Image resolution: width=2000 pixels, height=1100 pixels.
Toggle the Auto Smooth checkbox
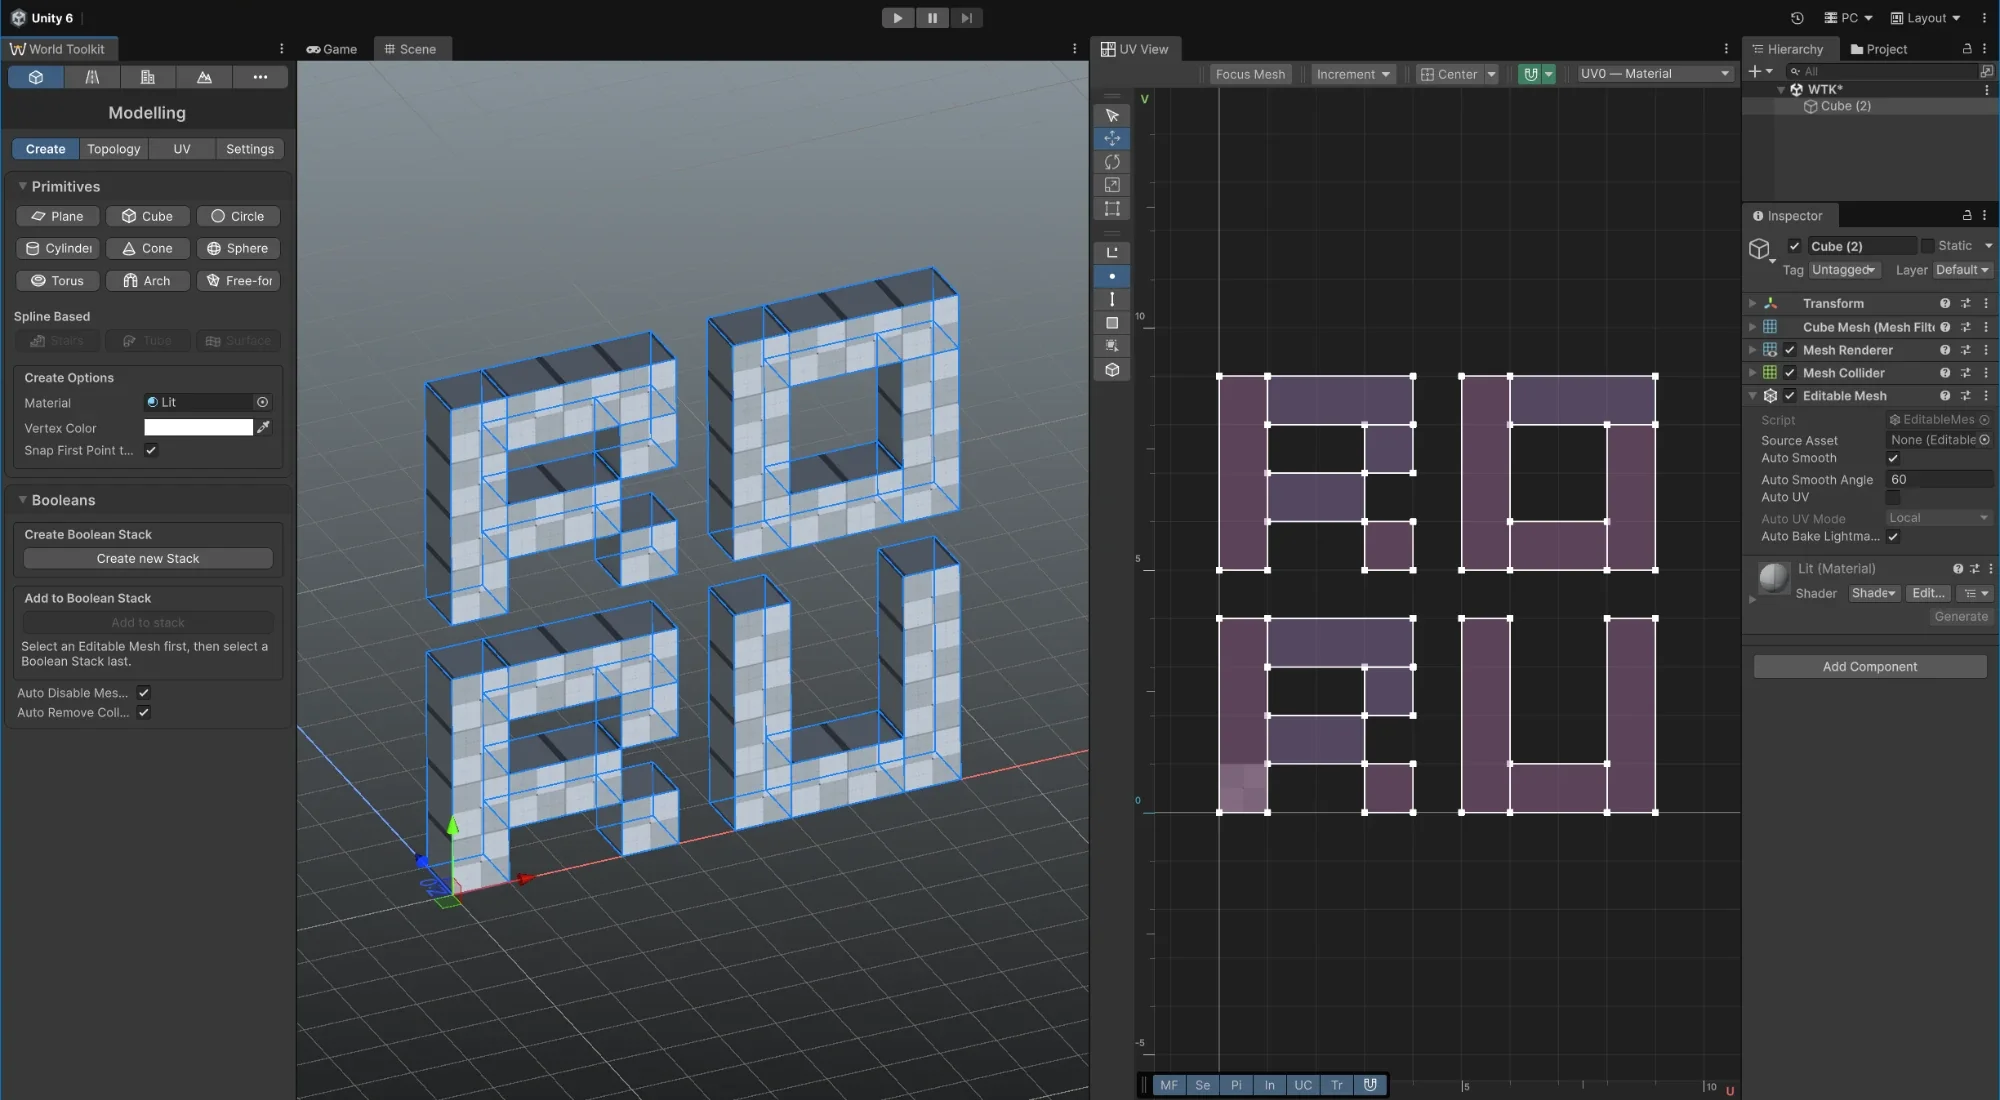point(1893,458)
